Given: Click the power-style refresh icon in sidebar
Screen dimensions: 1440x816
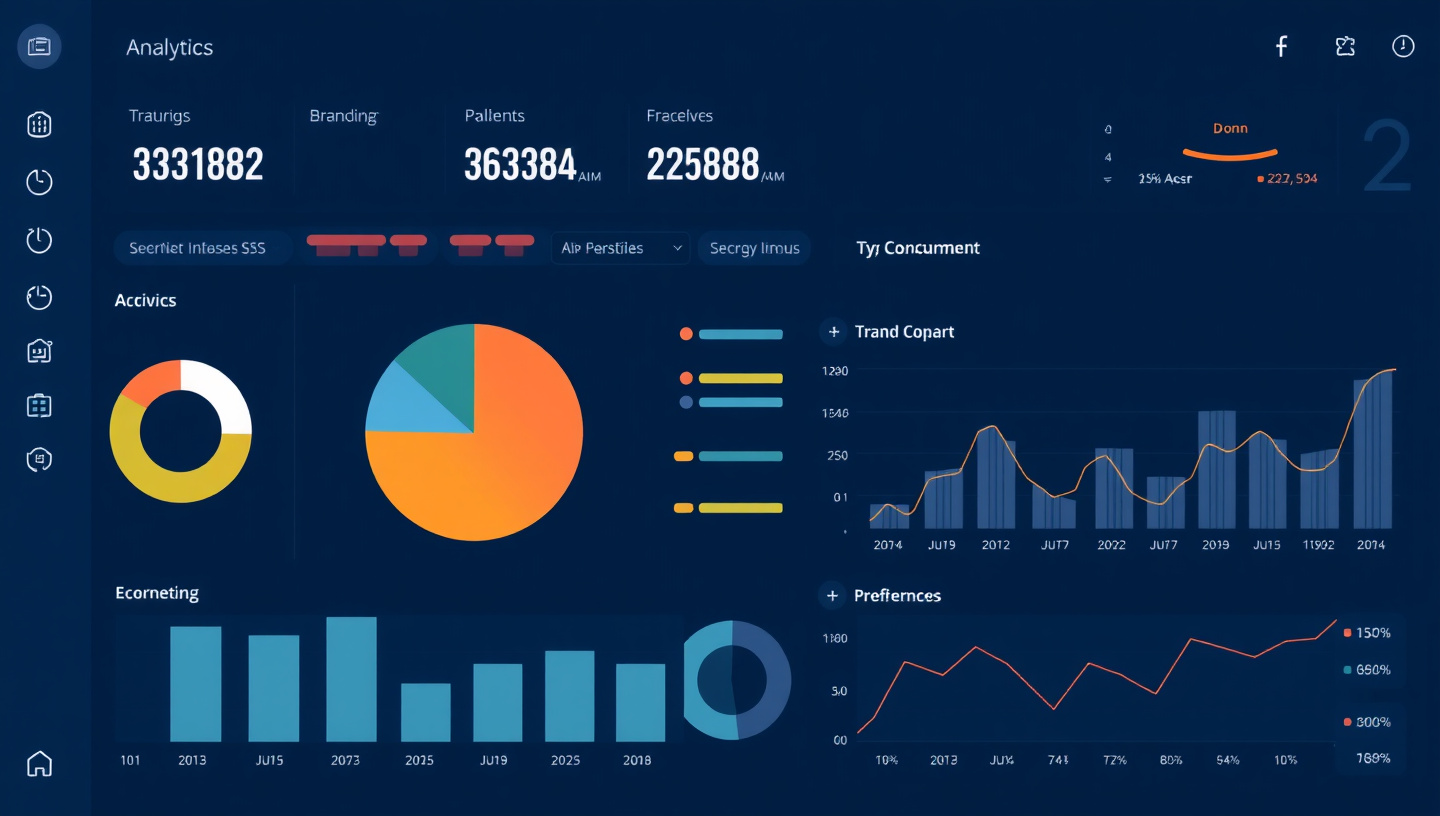Looking at the screenshot, I should [x=39, y=240].
